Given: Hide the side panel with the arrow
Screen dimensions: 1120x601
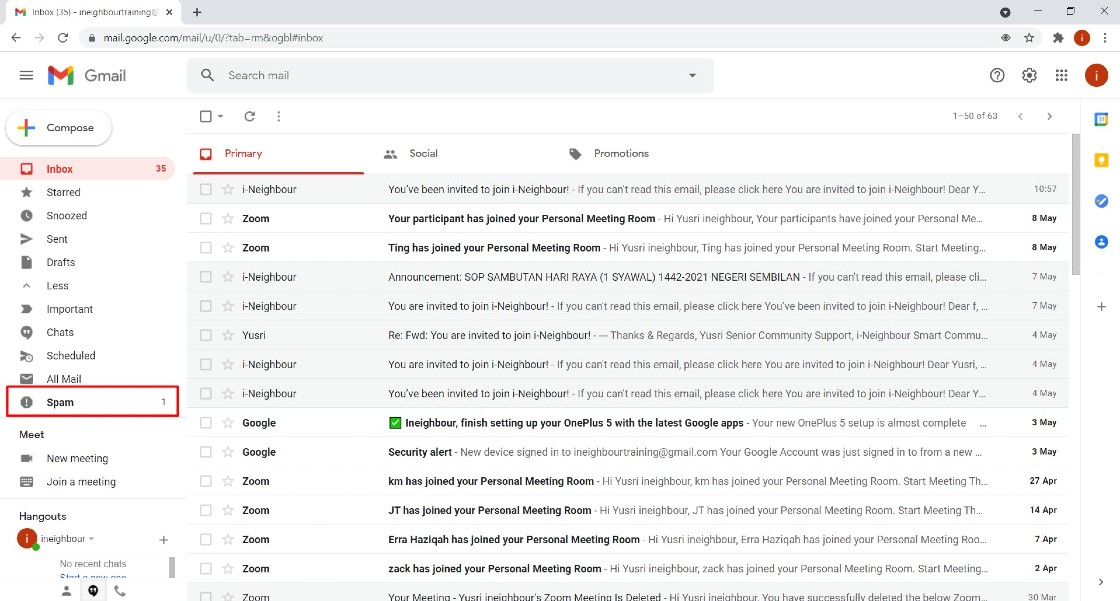Looking at the screenshot, I should coord(1101,582).
